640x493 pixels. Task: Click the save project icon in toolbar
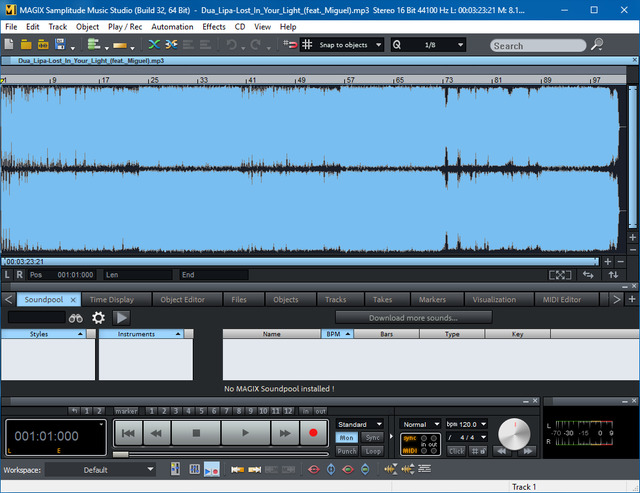[61, 45]
